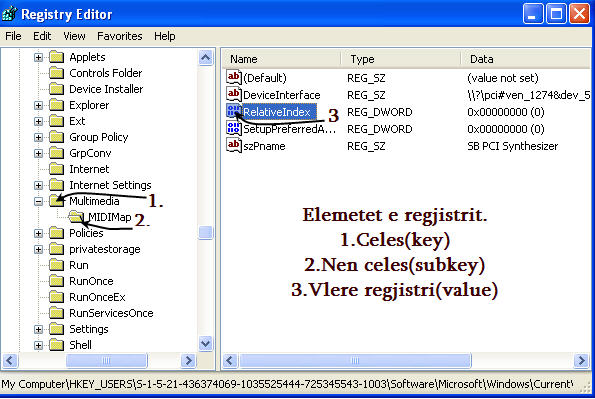Click values pane horizontal scrollbar thumb
This screenshot has height=399, width=595.
click(355, 360)
